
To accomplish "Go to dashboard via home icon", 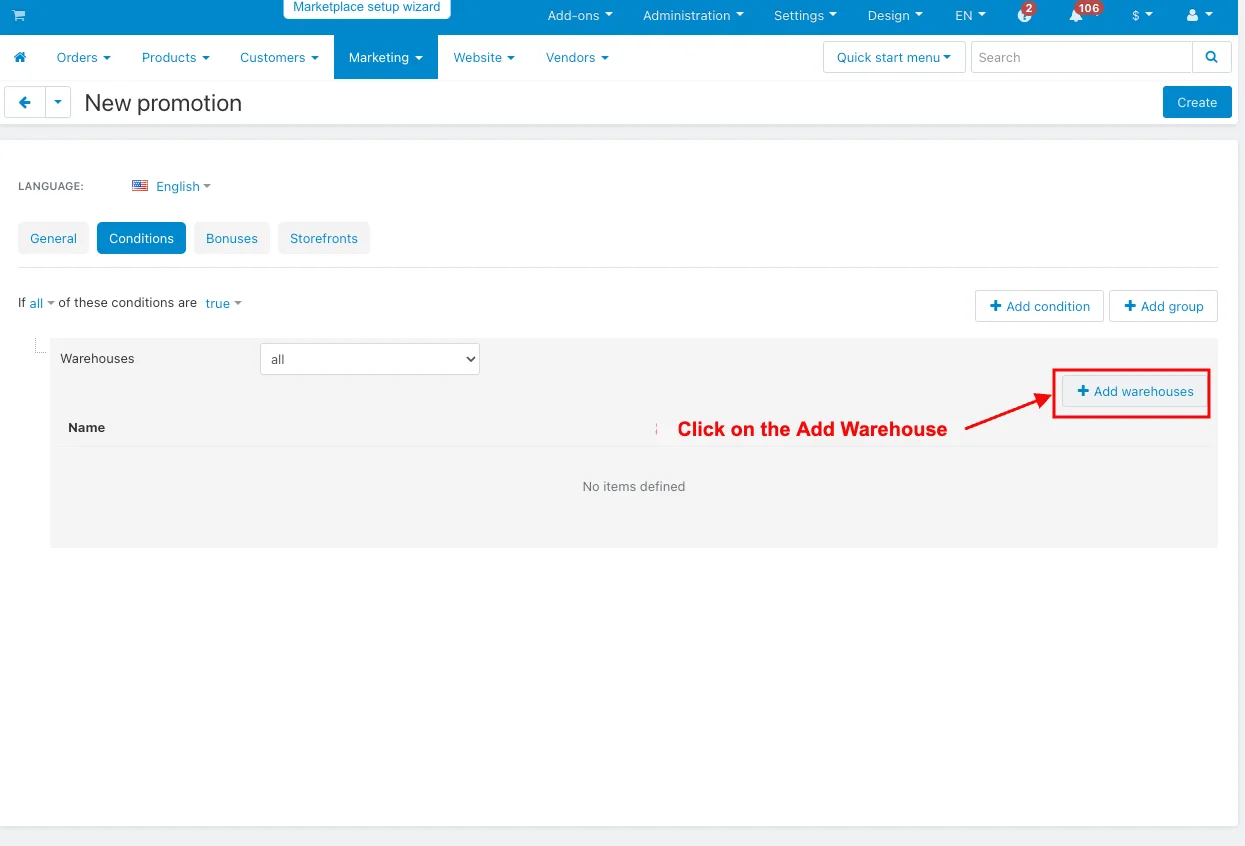I will click(20, 58).
